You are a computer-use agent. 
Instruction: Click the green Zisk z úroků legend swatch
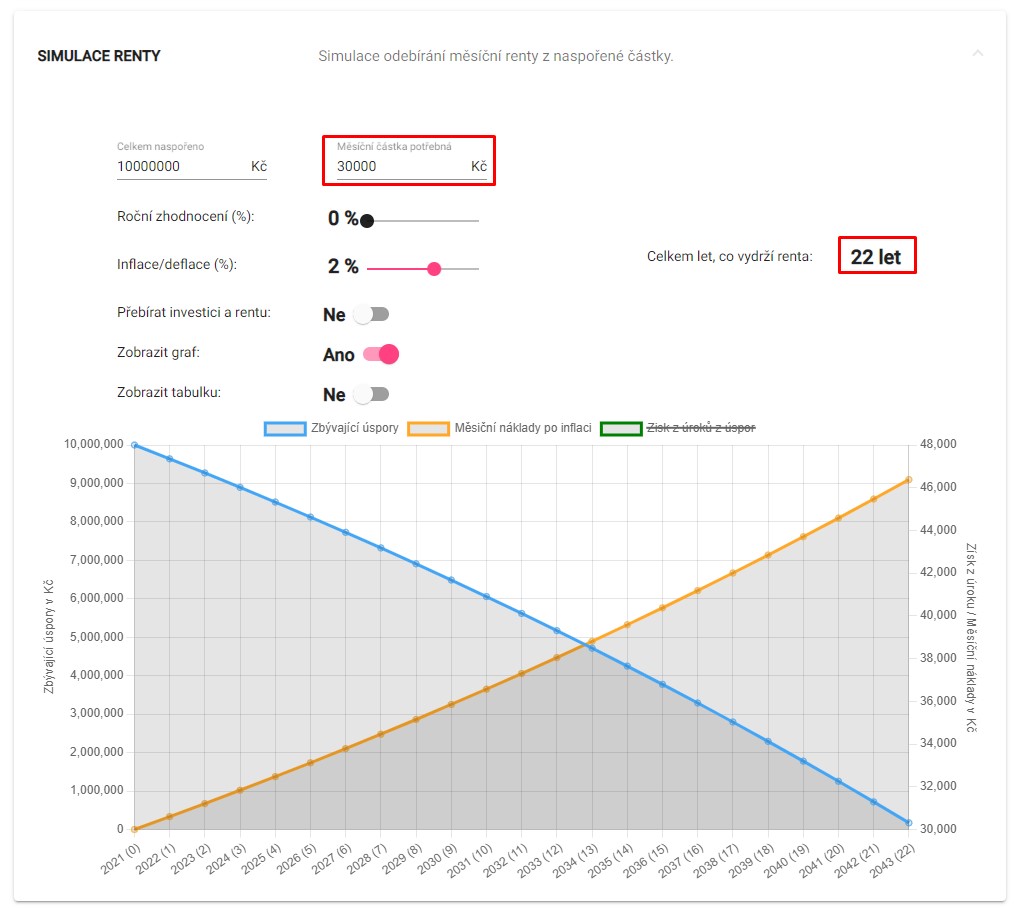620,428
